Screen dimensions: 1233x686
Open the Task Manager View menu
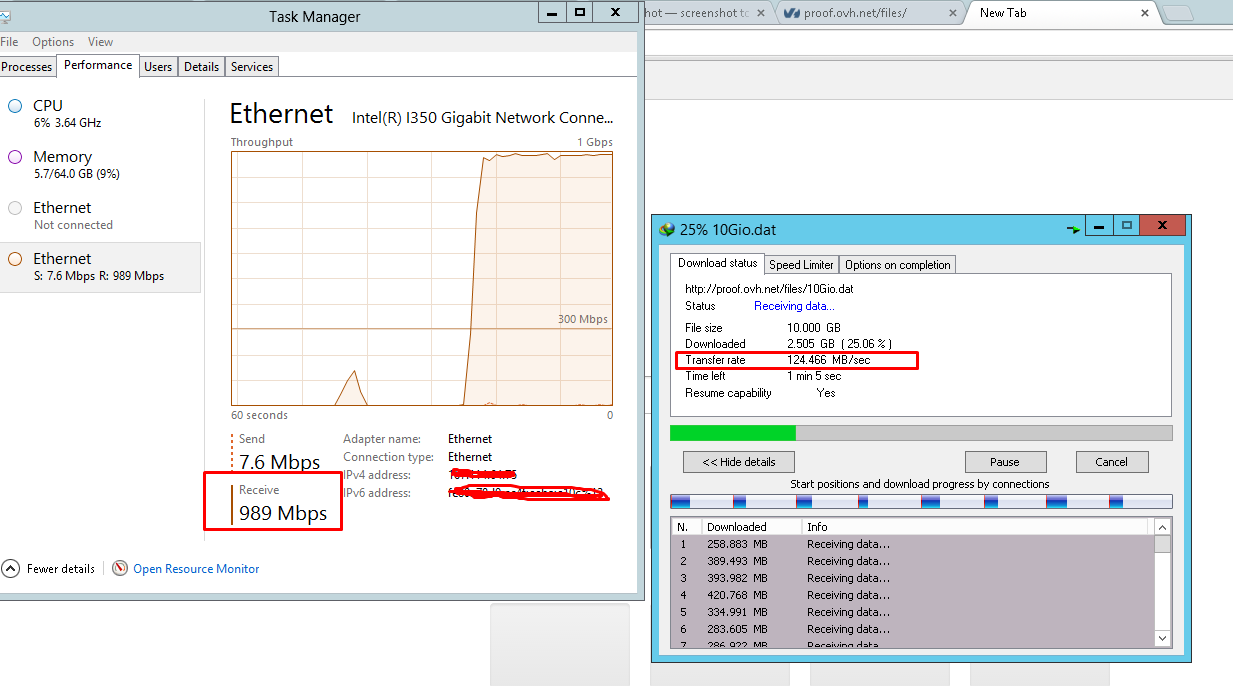coord(100,42)
